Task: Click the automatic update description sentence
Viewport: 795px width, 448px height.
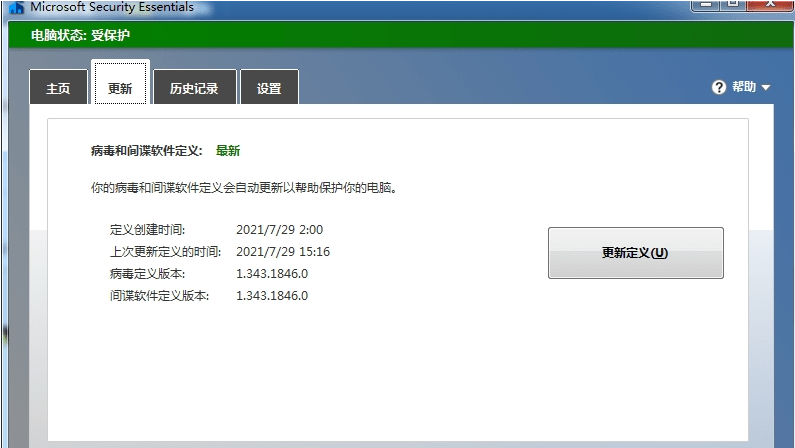Action: 244,188
